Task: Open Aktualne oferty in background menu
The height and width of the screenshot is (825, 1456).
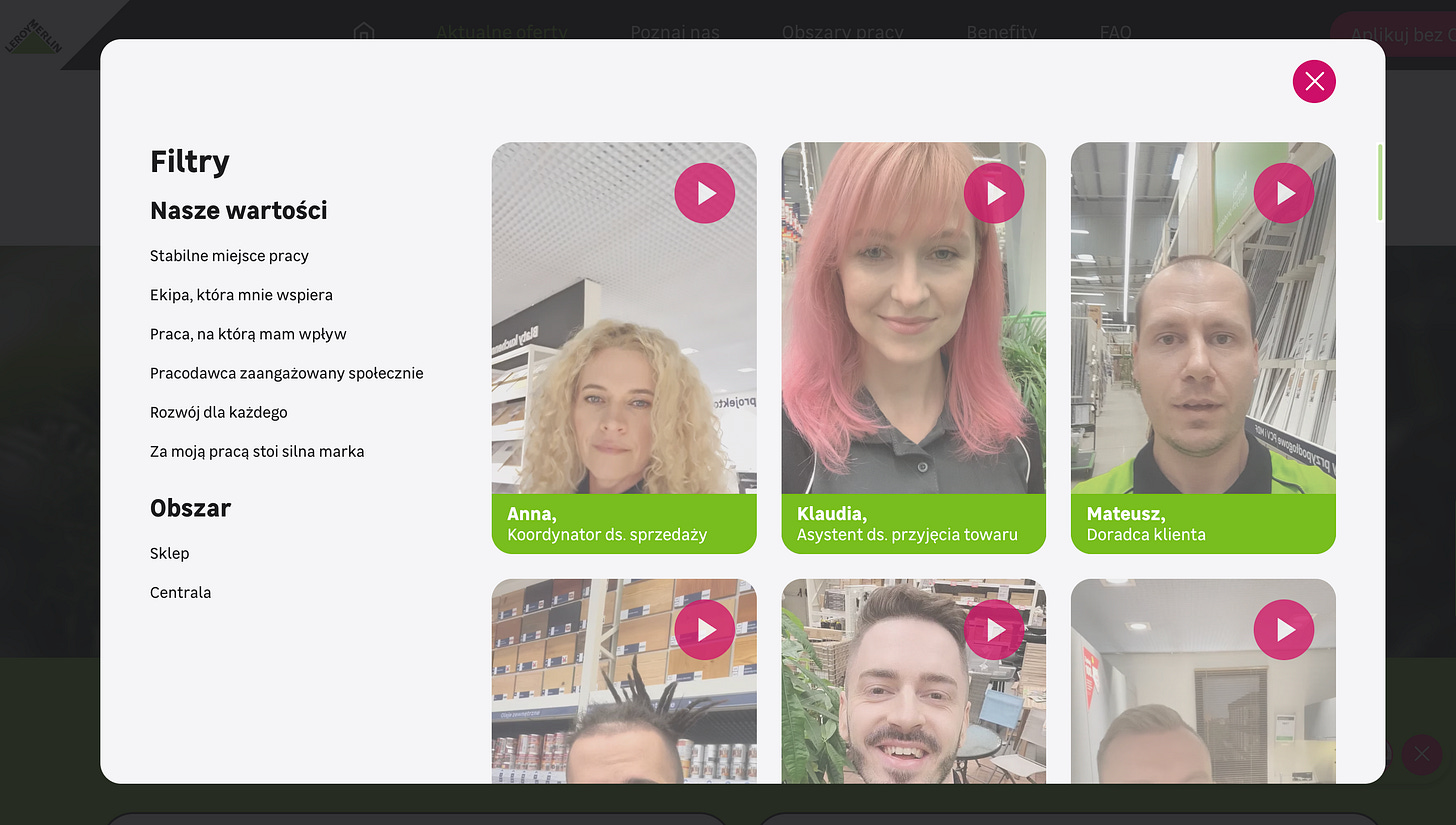Action: [x=501, y=32]
